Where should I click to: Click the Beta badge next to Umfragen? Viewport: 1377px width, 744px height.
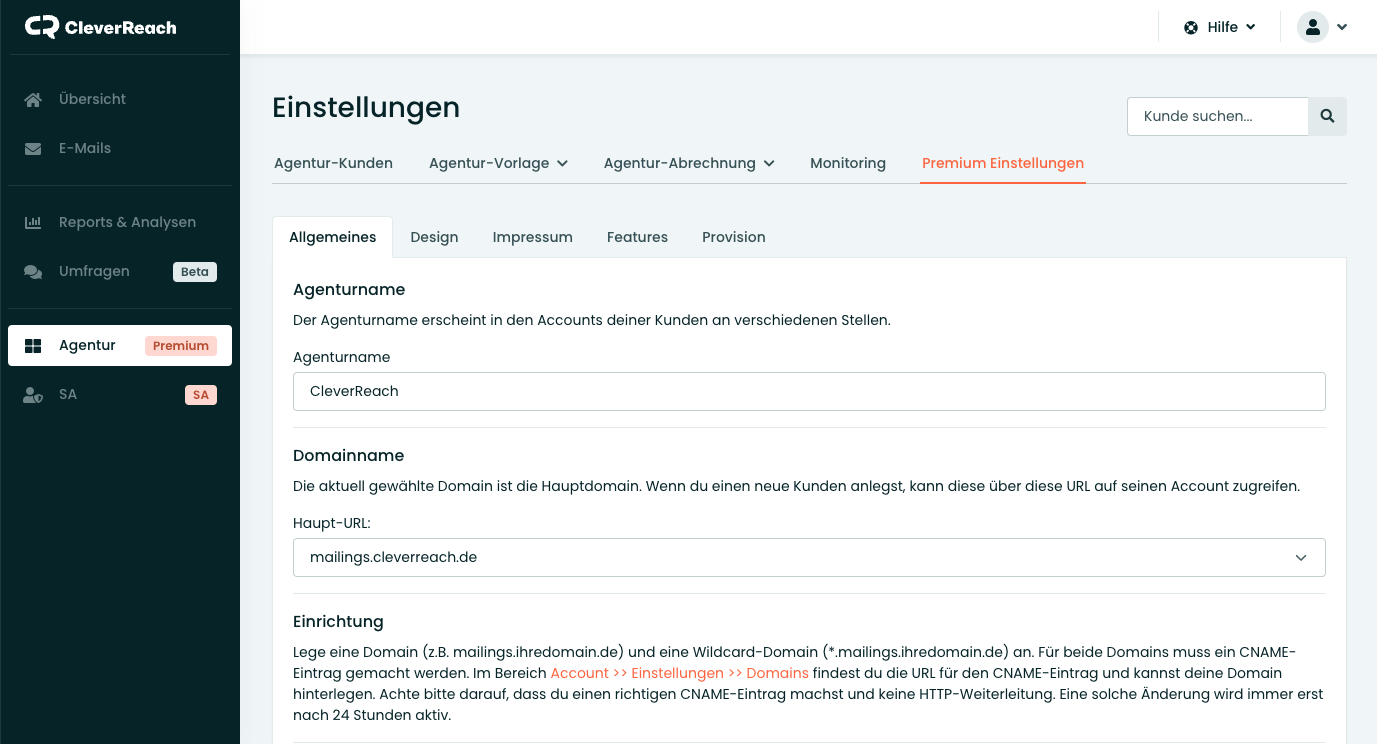coord(195,271)
